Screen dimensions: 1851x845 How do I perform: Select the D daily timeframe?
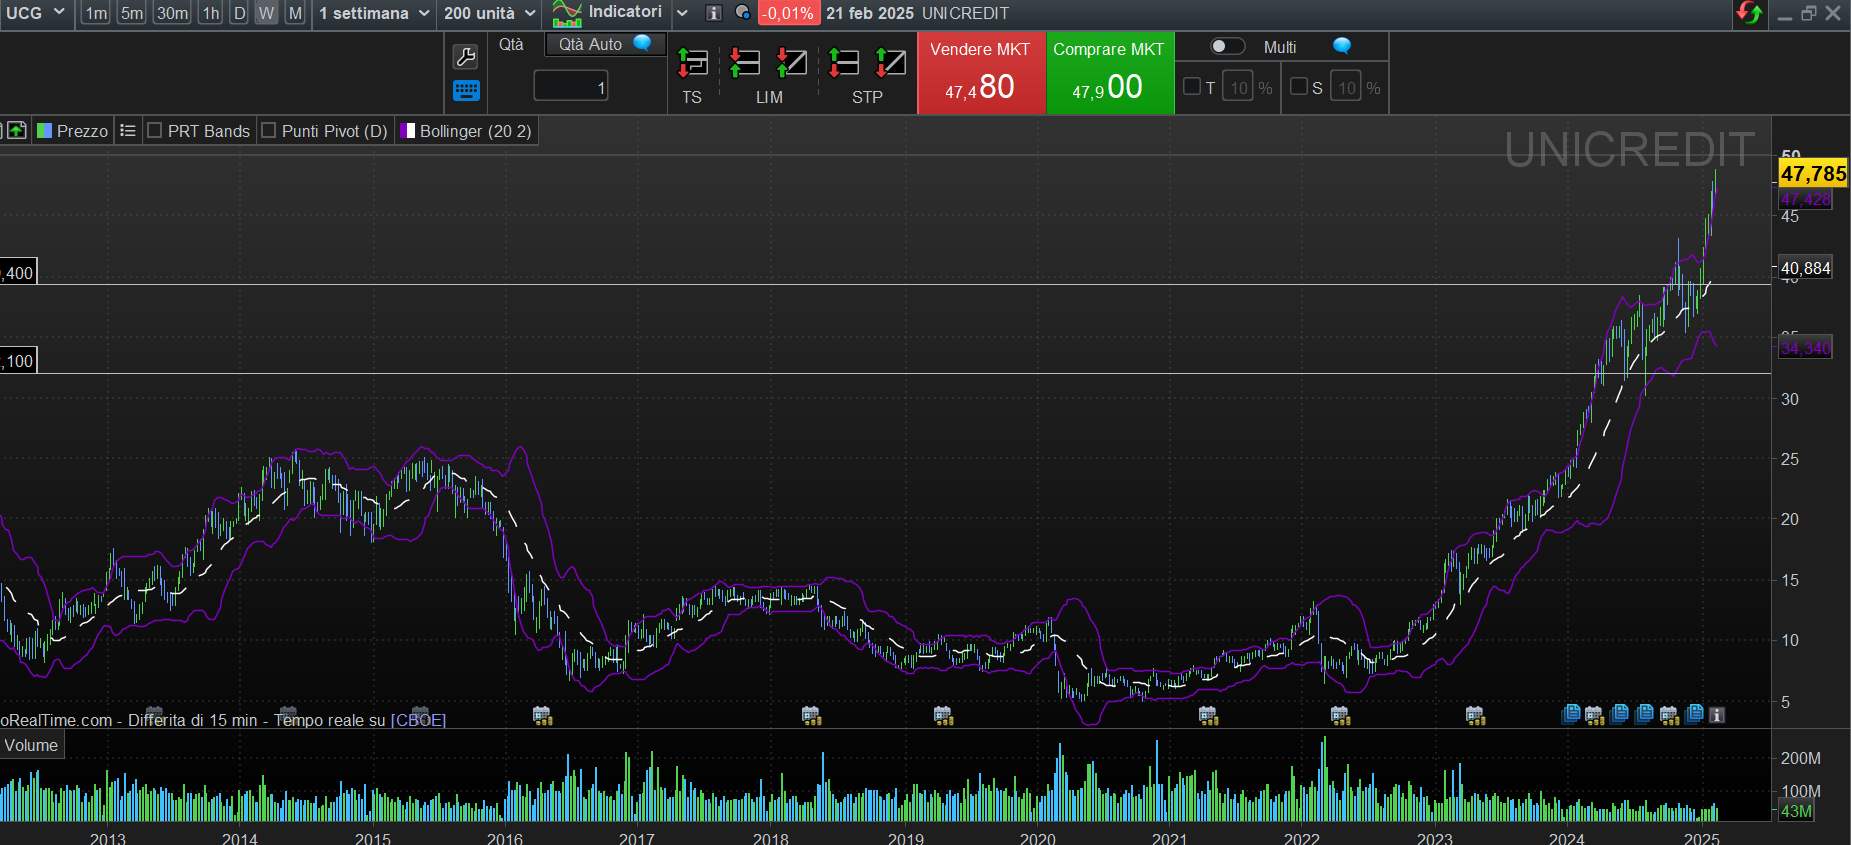(239, 13)
